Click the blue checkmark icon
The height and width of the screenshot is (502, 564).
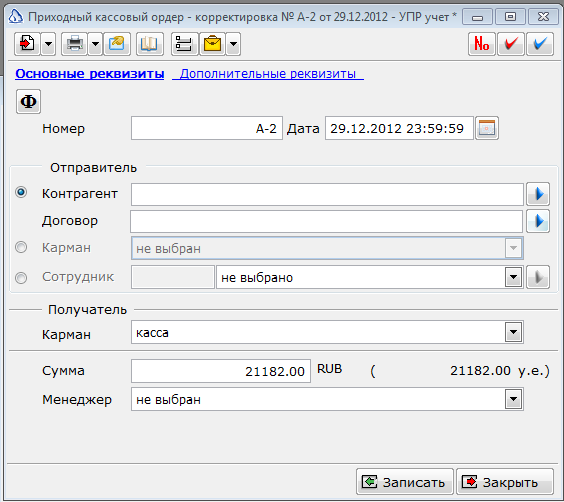540,44
